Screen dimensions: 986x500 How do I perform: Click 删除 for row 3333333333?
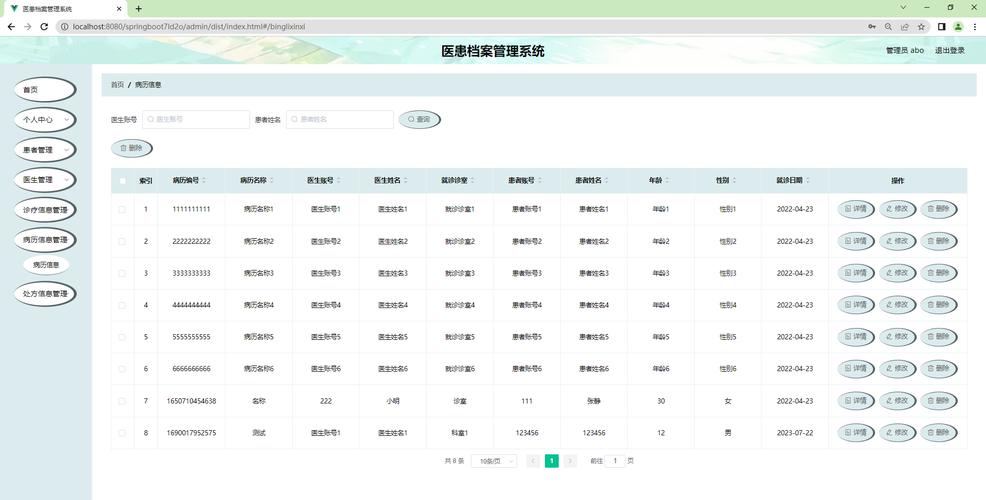coord(939,273)
